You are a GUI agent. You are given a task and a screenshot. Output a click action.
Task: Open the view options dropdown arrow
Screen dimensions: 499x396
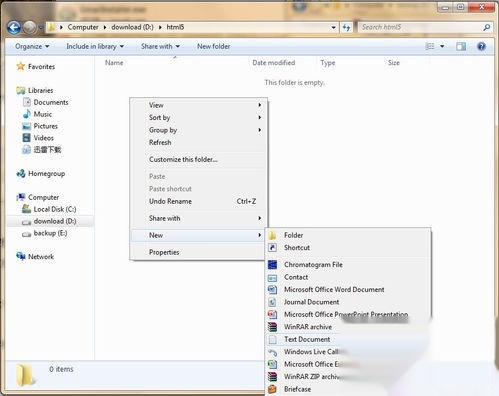coord(442,46)
